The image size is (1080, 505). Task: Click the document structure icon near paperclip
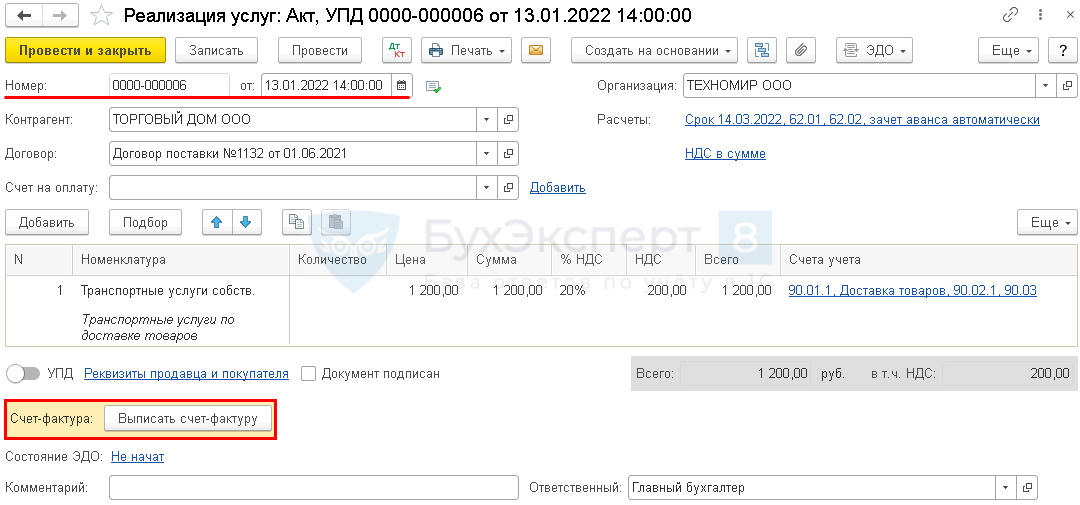[x=763, y=50]
